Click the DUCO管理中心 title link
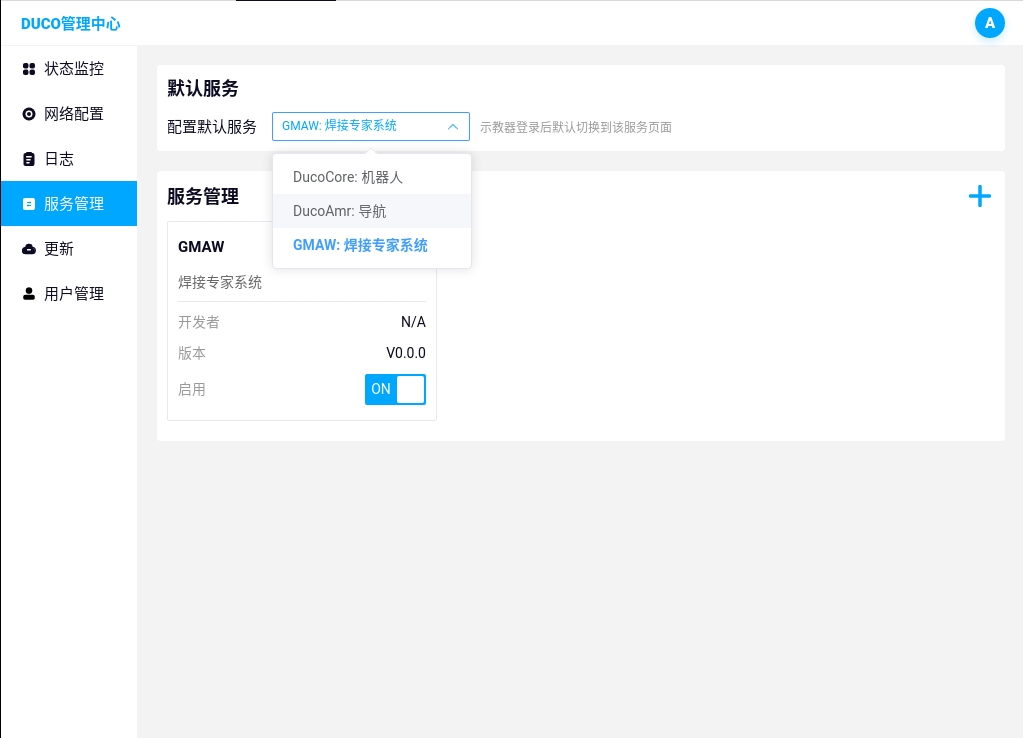This screenshot has width=1023, height=738. click(70, 23)
